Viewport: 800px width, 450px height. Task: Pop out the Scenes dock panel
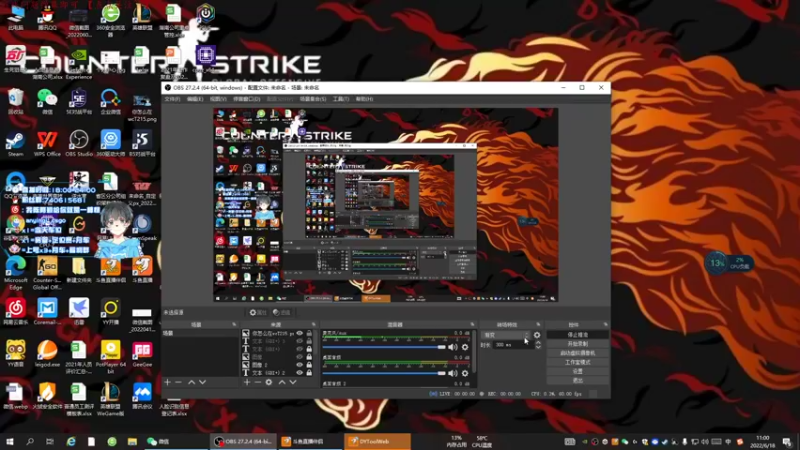click(234, 324)
